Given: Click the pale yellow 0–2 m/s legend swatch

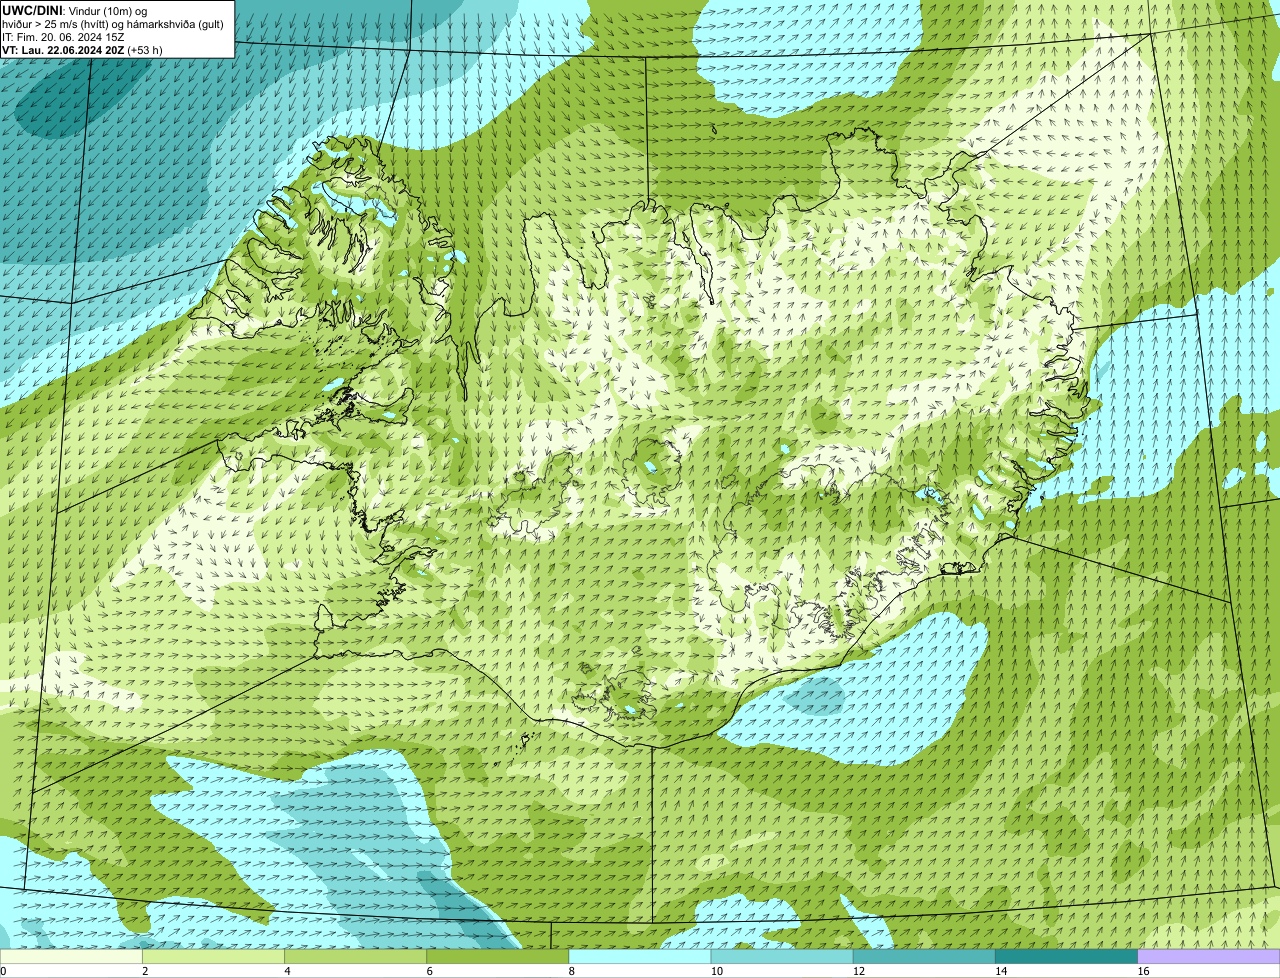Looking at the screenshot, I should pyautogui.click(x=71, y=956).
